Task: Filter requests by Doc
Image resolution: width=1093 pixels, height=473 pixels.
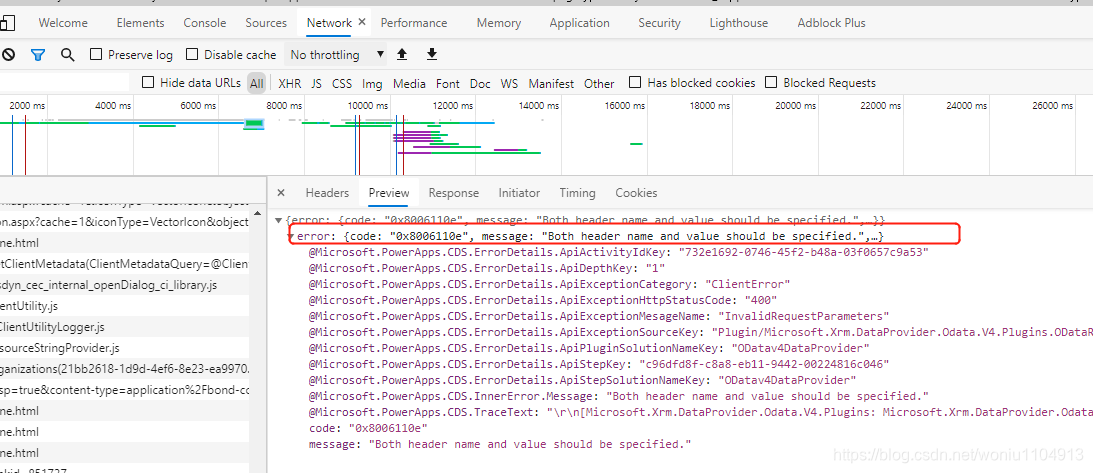Action: pyautogui.click(x=480, y=84)
